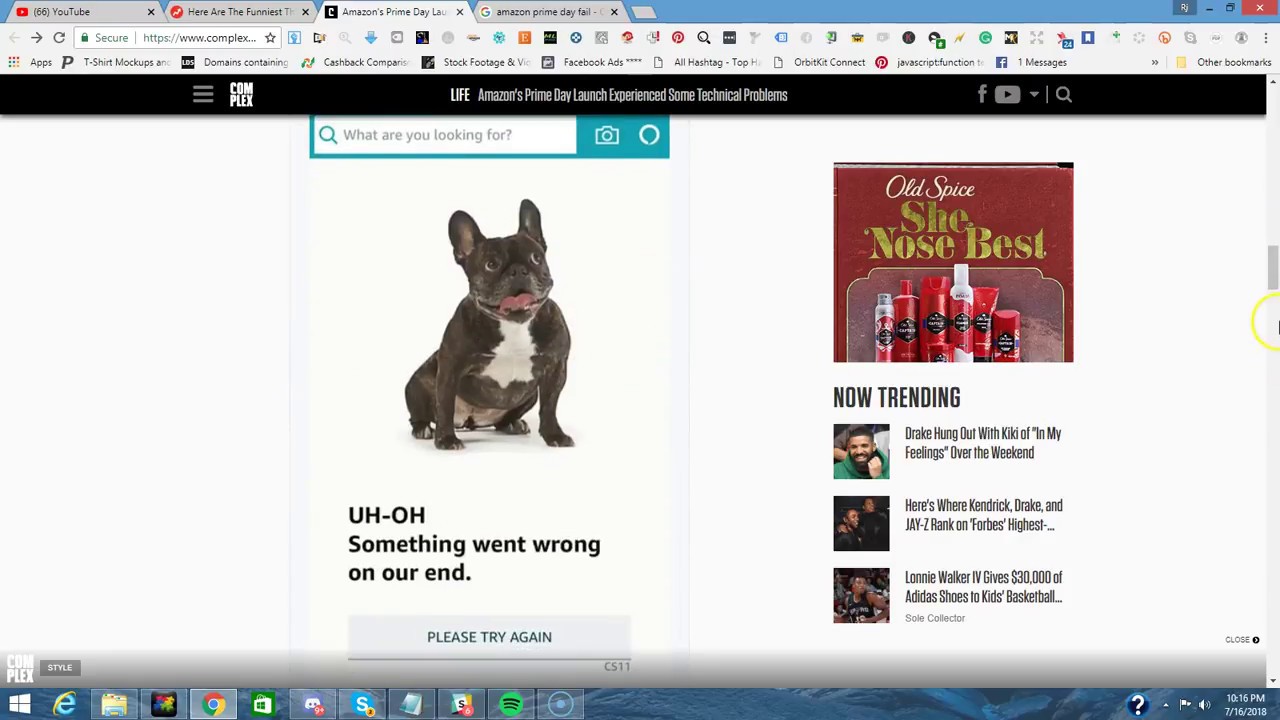Open OrbitKit Connect bookmark
The height and width of the screenshot is (720, 1280).
pyautogui.click(x=819, y=62)
